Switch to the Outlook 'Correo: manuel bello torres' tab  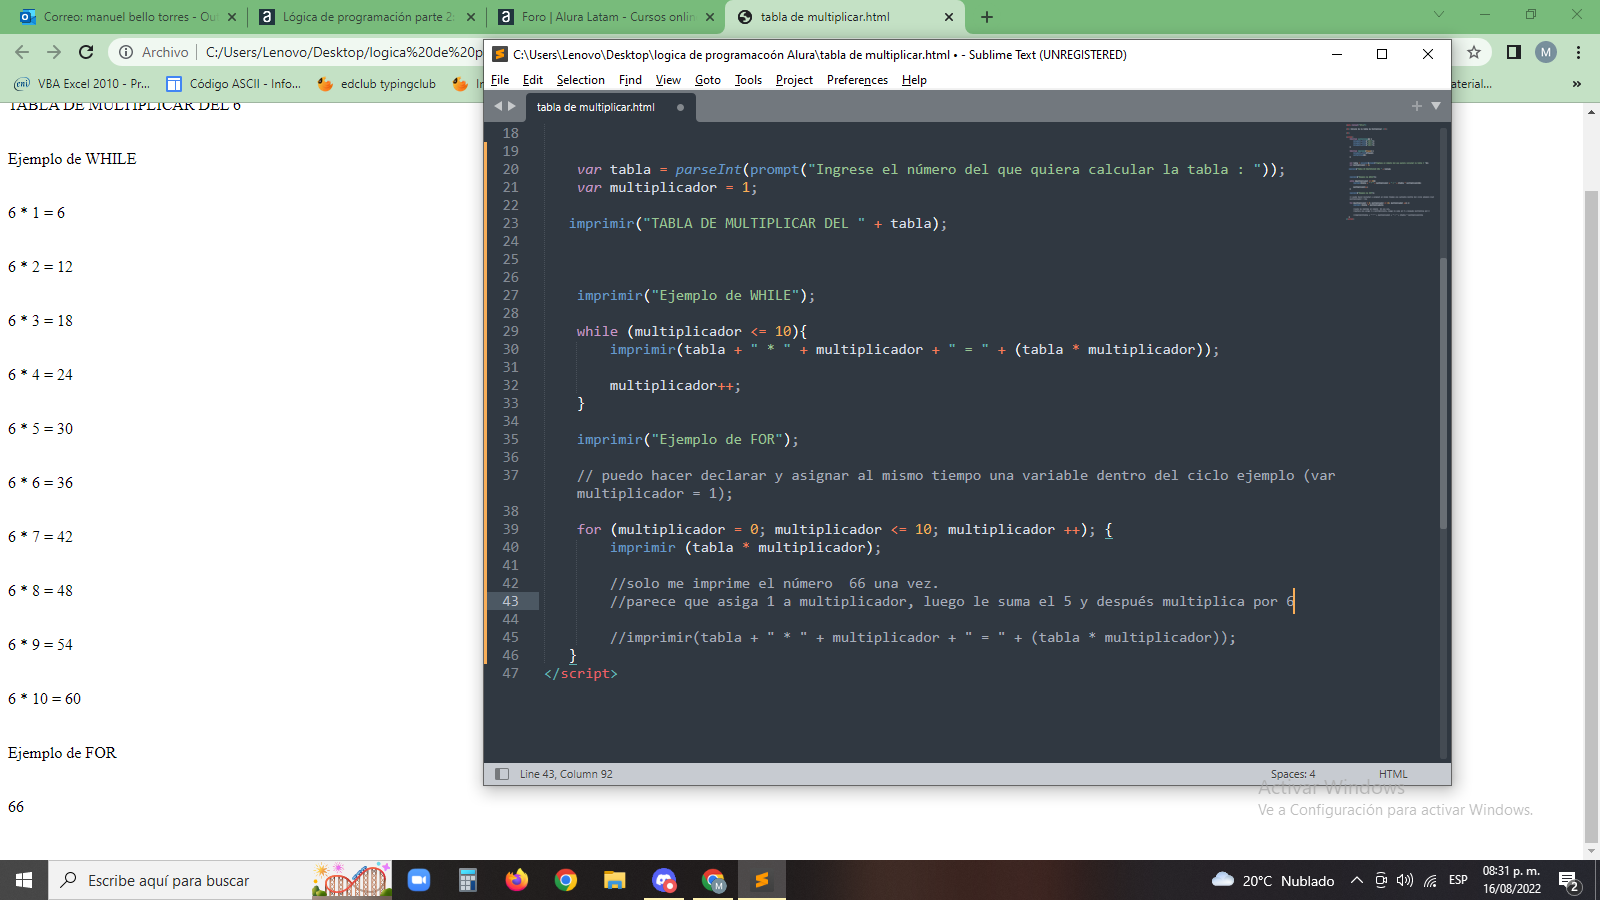coord(129,17)
